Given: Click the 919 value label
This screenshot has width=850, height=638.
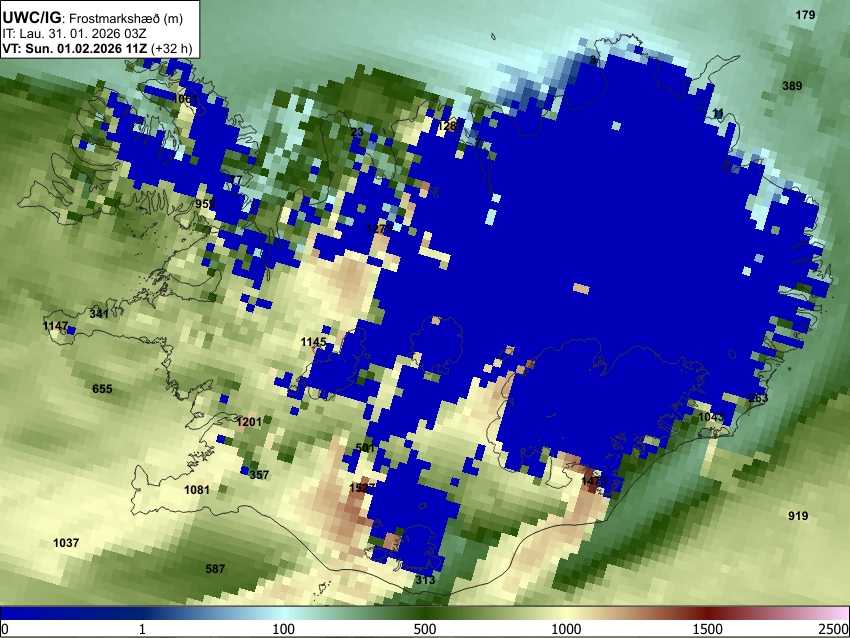Looking at the screenshot, I should (x=798, y=516).
